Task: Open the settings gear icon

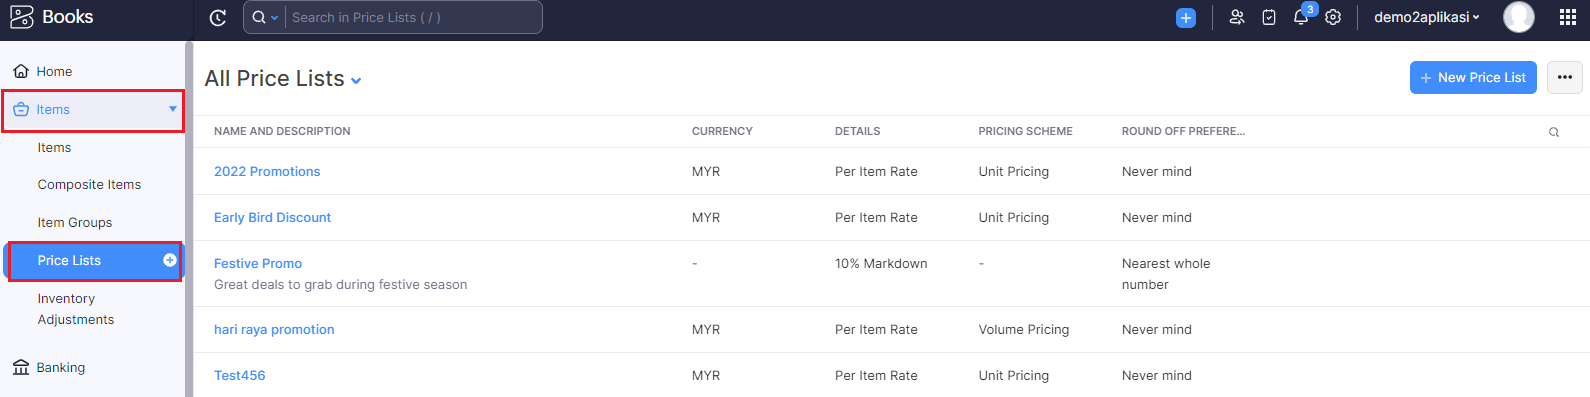Action: click(1333, 17)
